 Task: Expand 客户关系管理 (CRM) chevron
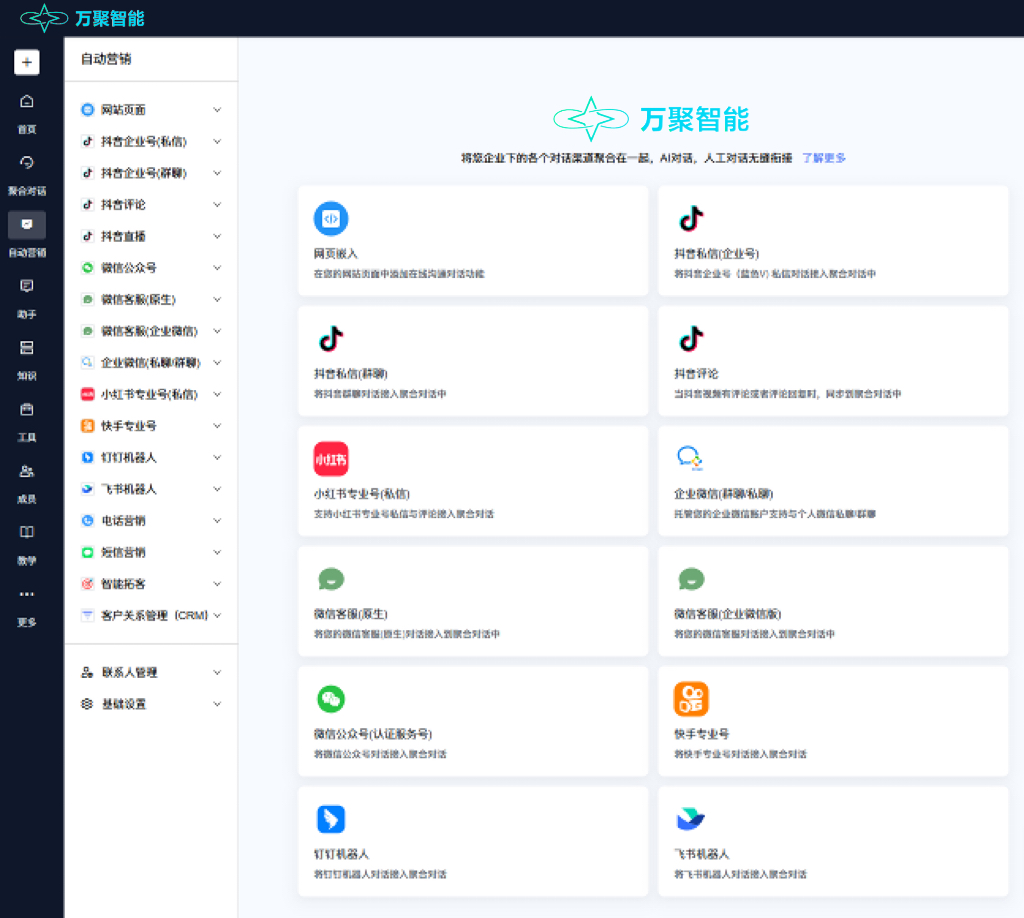[217, 615]
